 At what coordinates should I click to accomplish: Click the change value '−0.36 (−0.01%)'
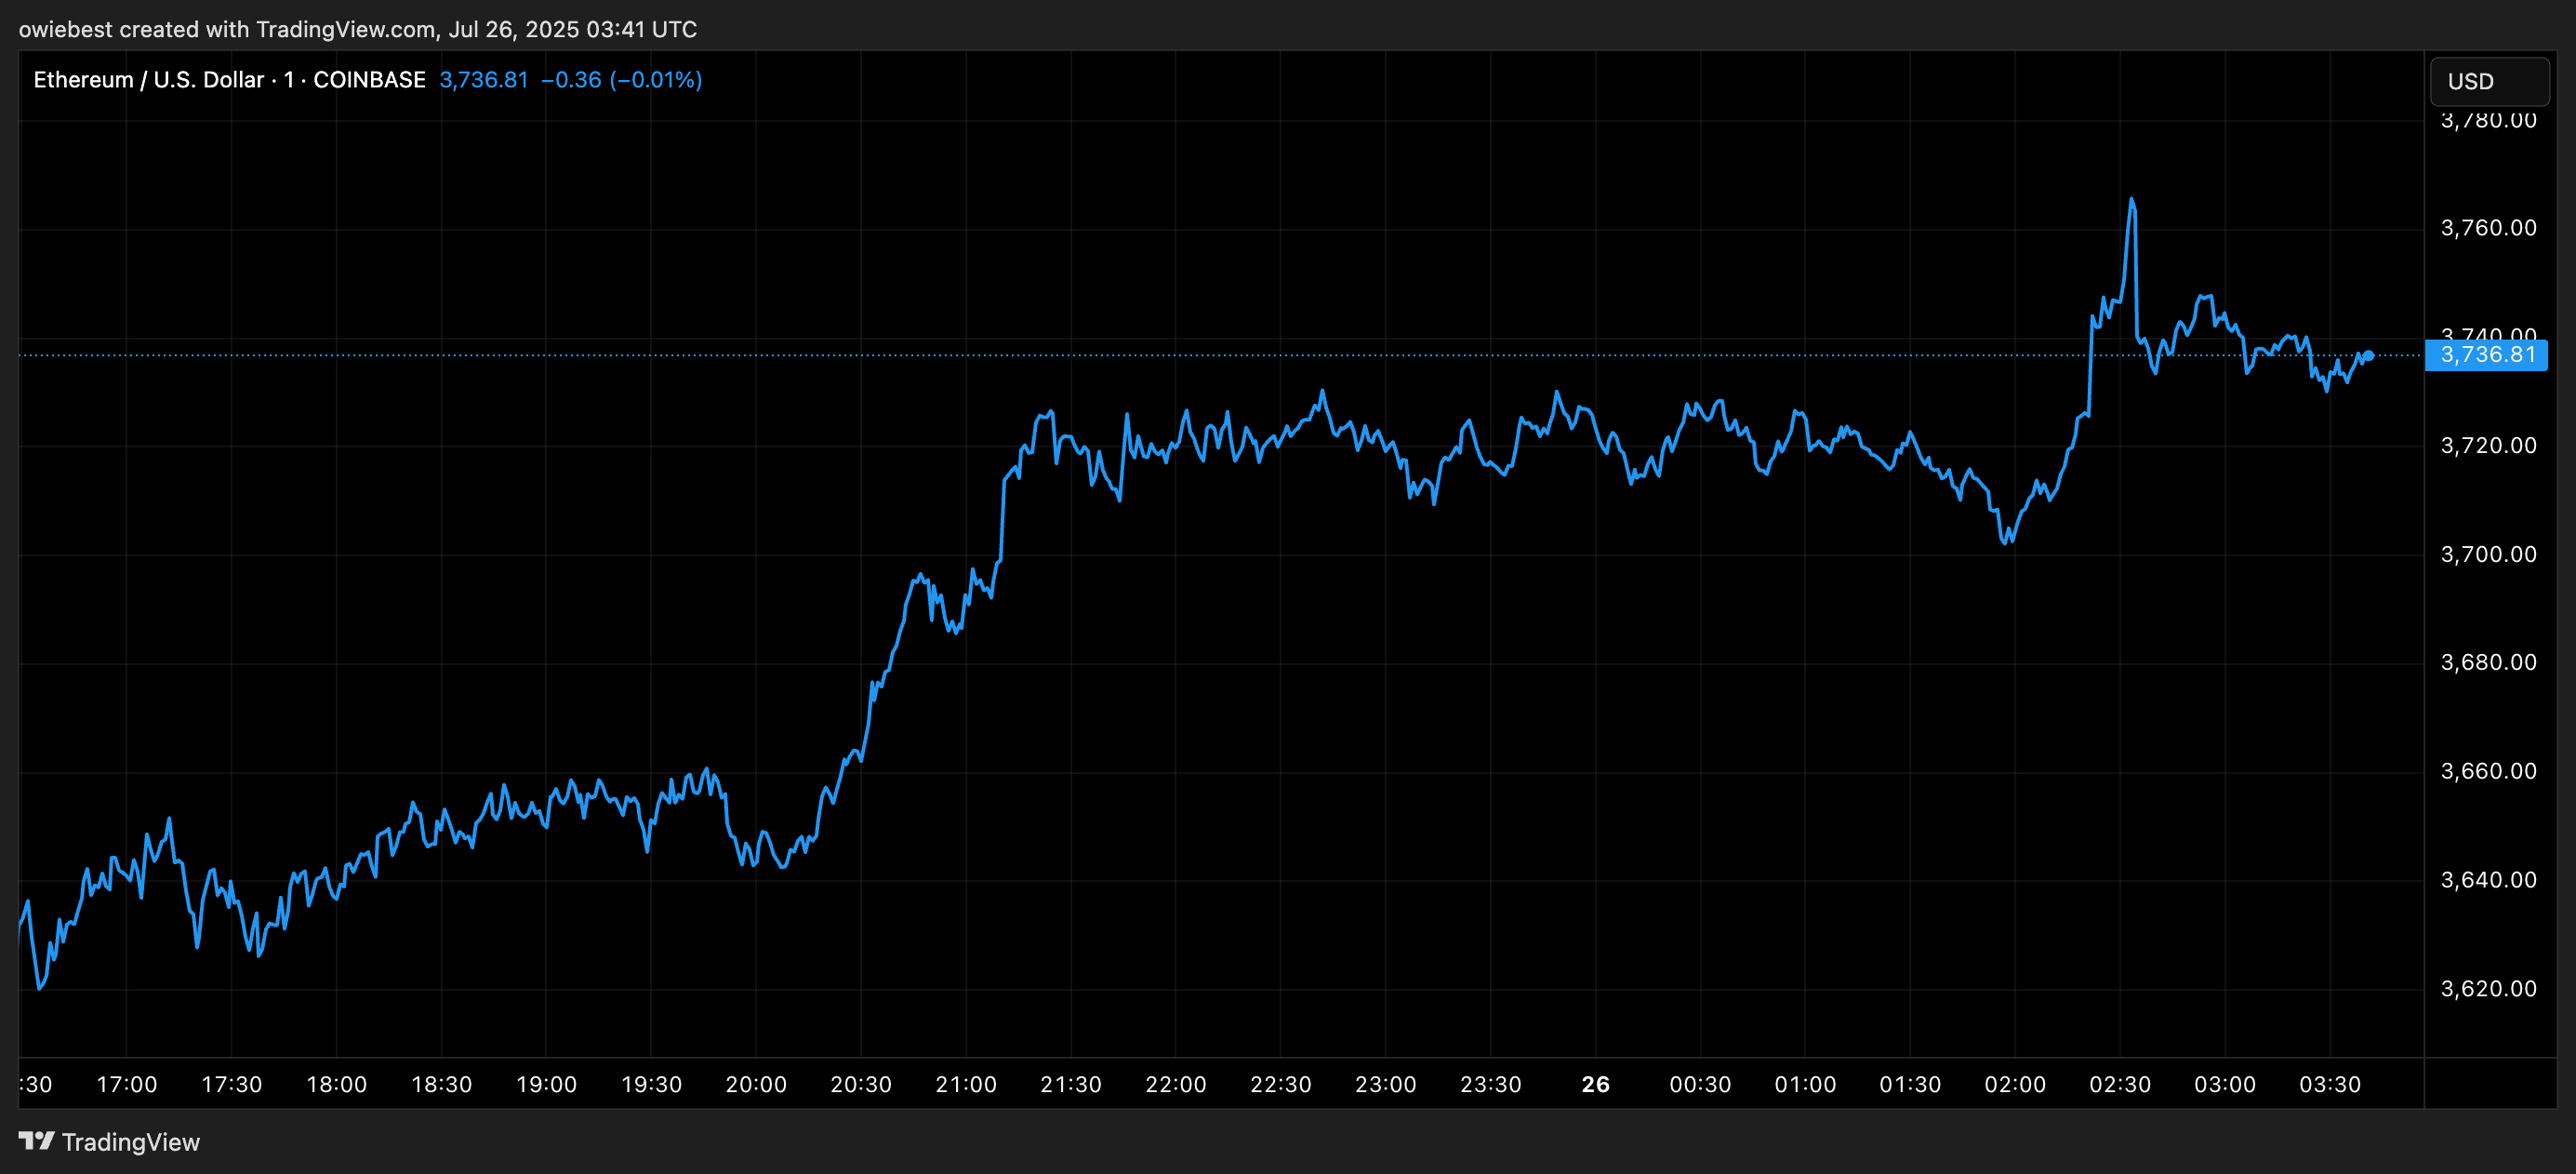622,80
